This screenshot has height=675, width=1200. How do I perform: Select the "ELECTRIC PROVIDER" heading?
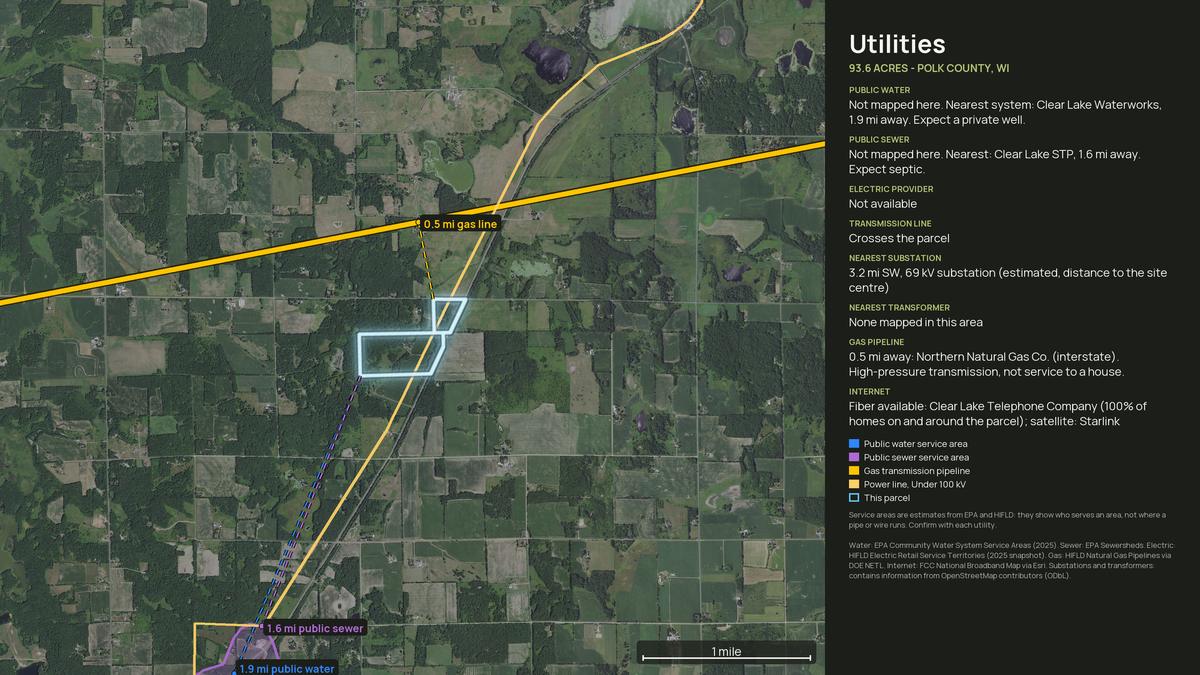click(891, 189)
